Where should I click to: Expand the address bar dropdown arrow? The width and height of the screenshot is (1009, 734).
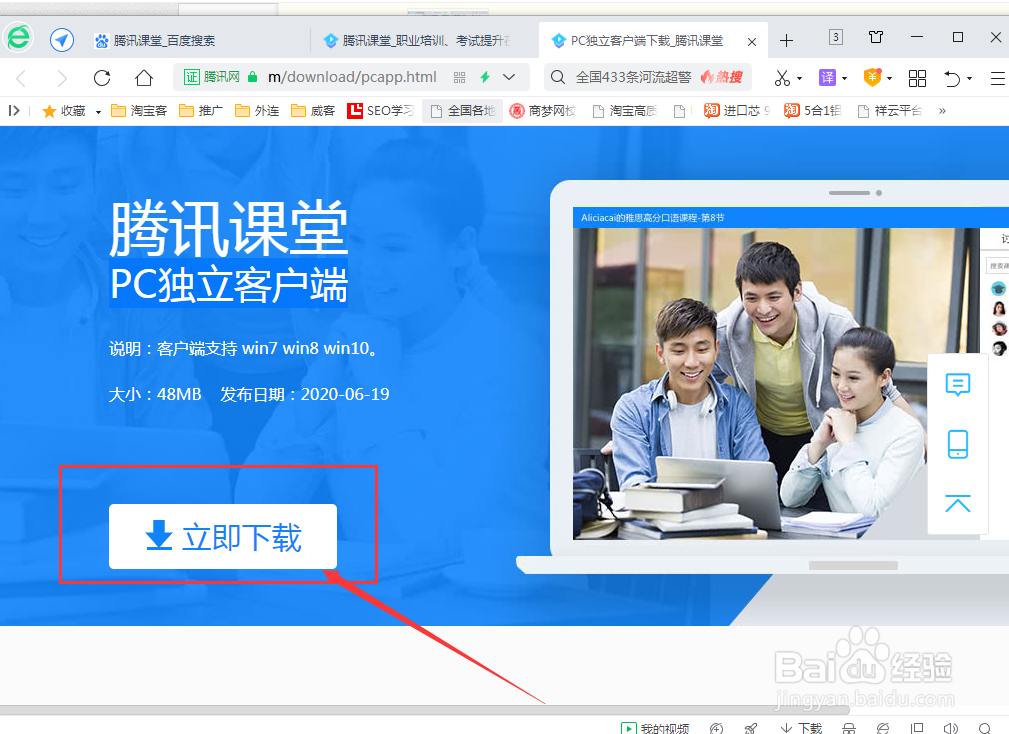509,77
